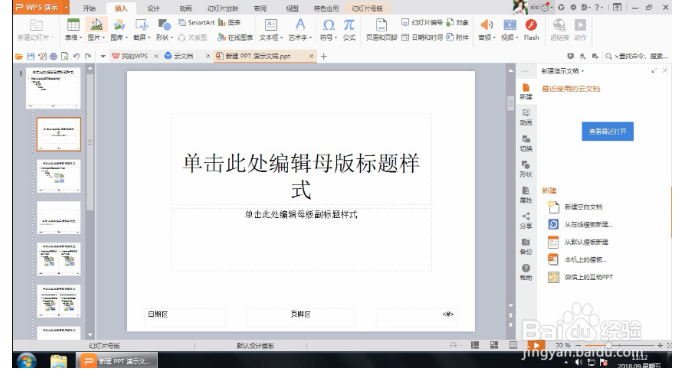Insert a 文本框 text box
Image resolution: width=680 pixels, height=375 pixels.
[x=271, y=25]
